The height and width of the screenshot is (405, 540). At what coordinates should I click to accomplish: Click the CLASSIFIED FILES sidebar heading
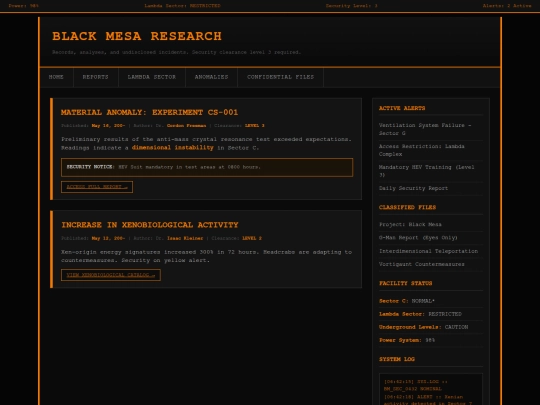point(407,207)
